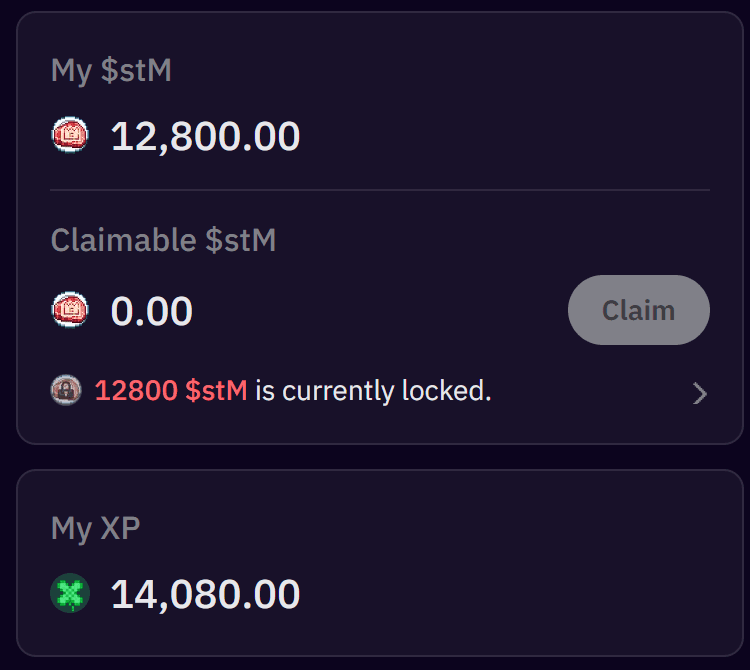Screen dimensions: 750x670
Task: Click the token icon beside the 0.00 amount
Action: click(x=70, y=311)
